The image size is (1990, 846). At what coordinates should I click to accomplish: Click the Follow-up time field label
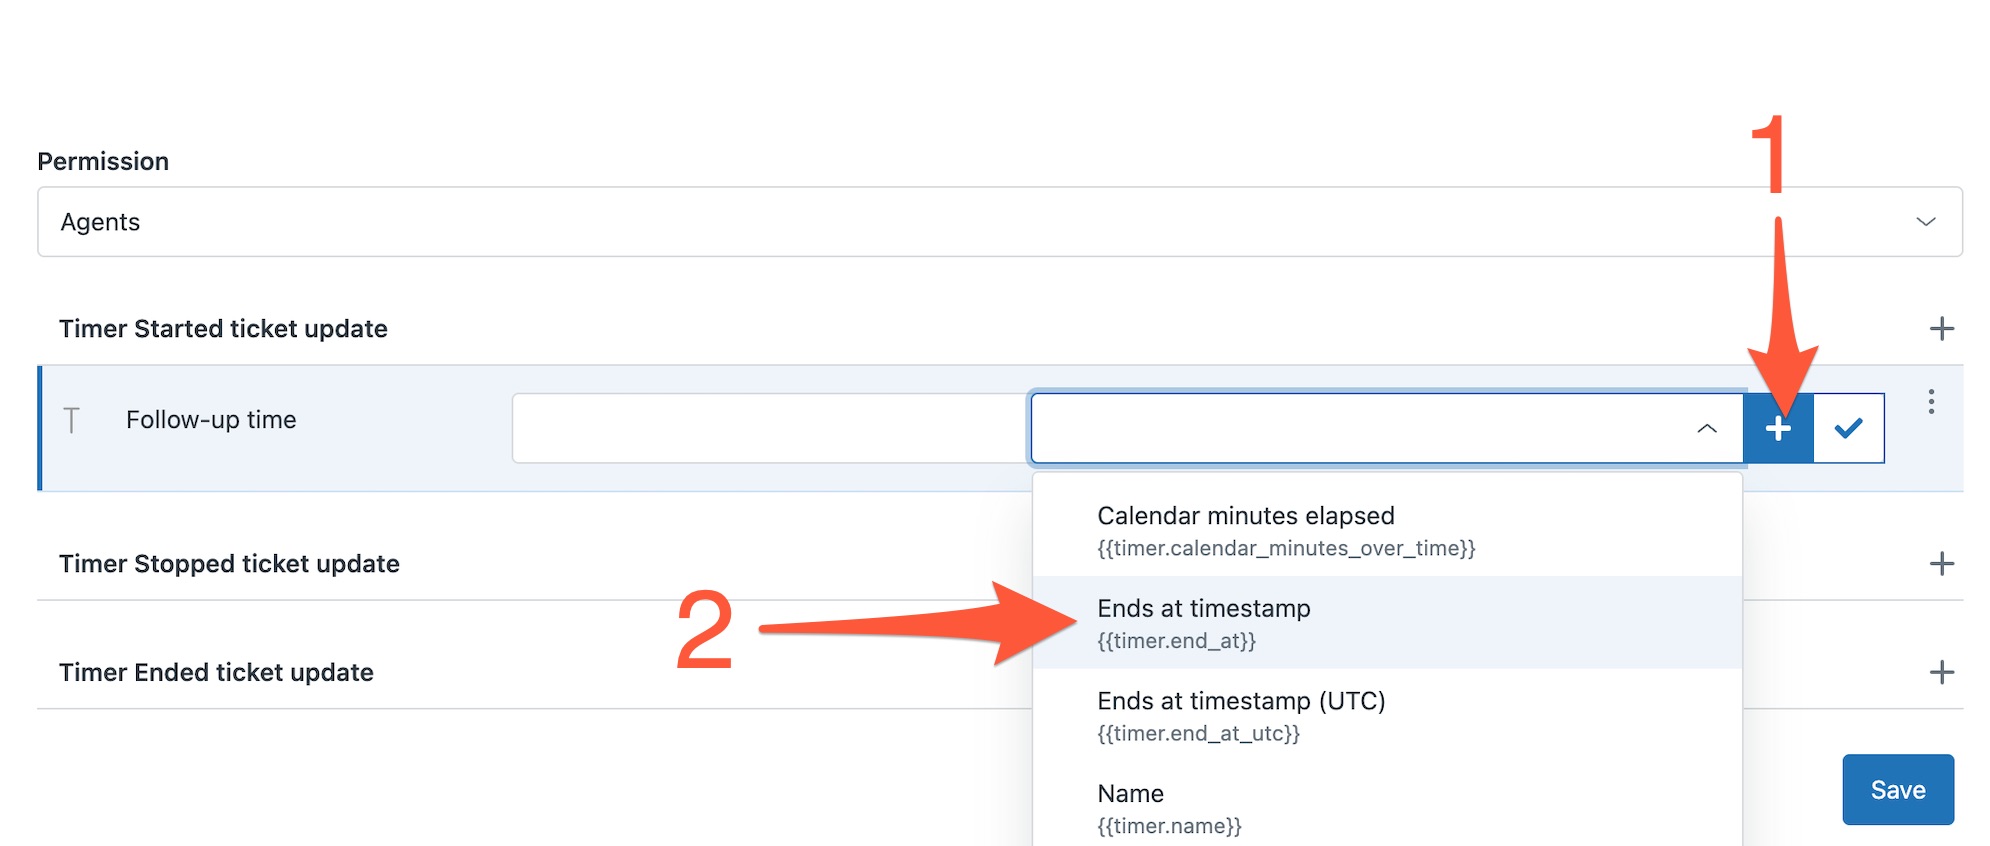(x=211, y=420)
